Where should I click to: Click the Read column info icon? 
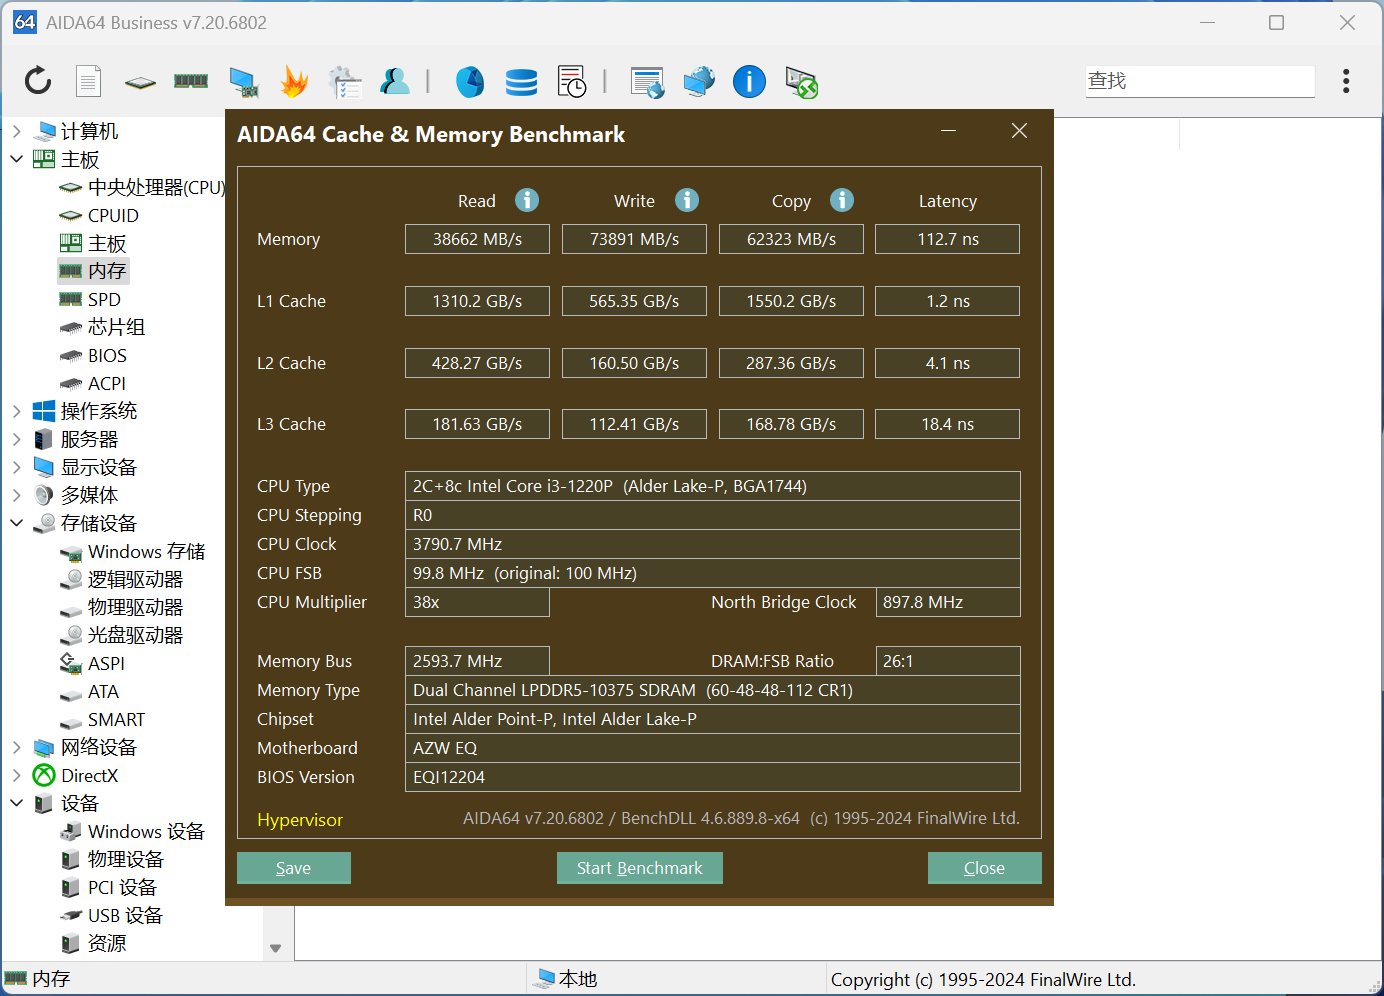[527, 200]
